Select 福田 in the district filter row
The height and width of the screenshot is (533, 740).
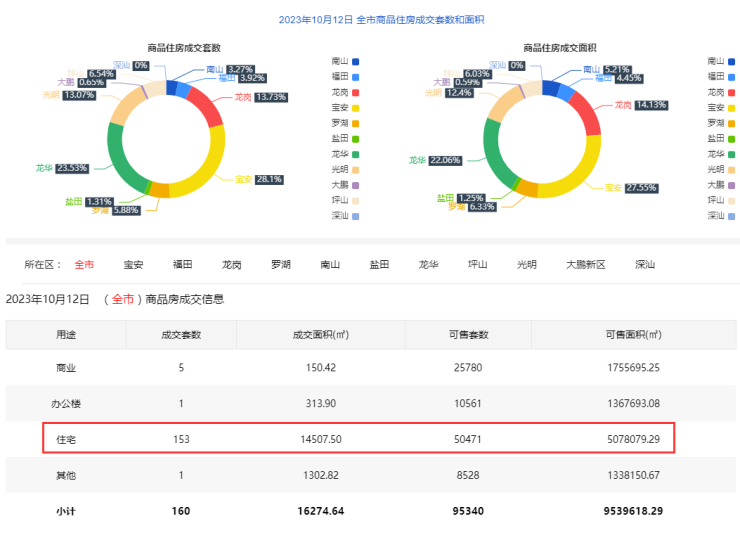click(182, 265)
